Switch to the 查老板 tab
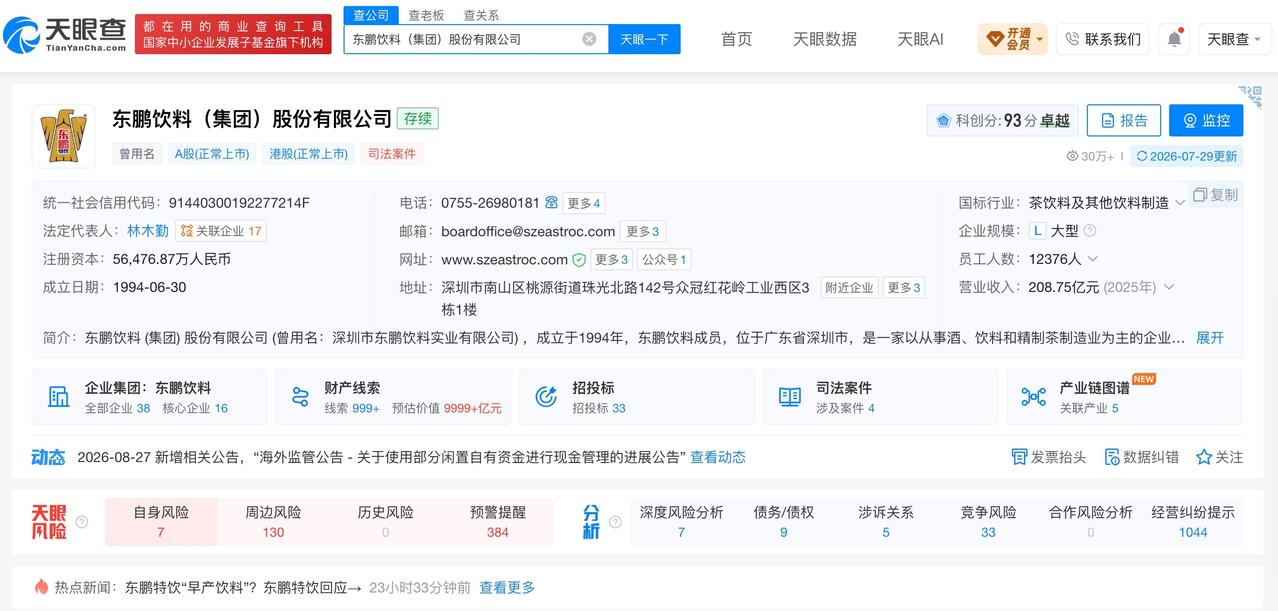The image size is (1278, 611). (x=426, y=15)
